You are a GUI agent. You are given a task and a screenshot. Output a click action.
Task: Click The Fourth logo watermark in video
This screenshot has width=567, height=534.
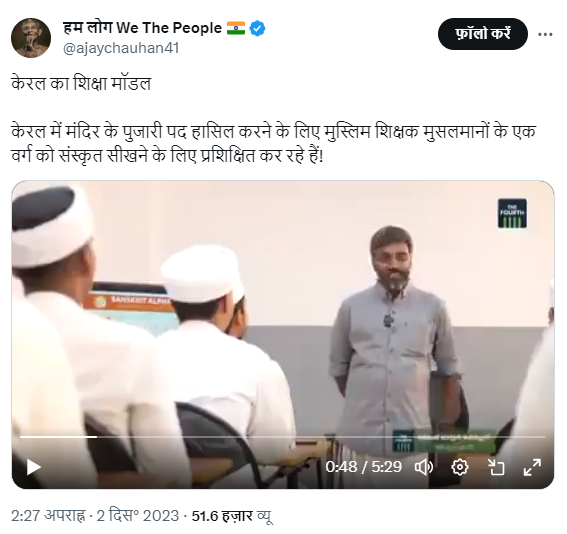point(512,213)
